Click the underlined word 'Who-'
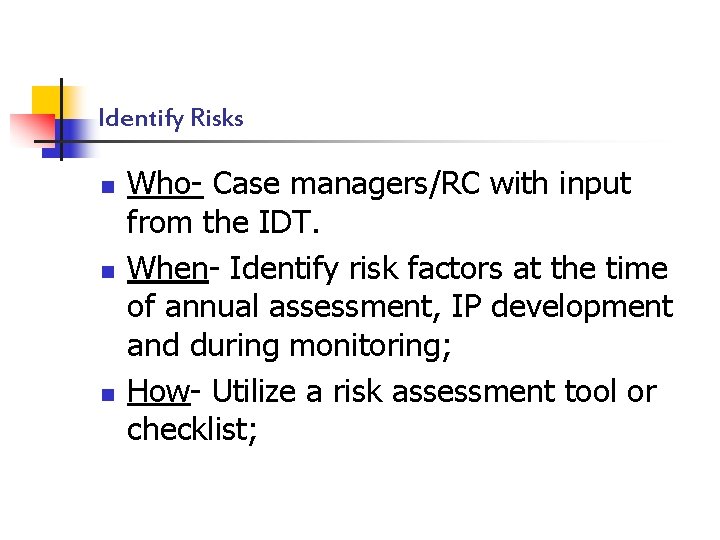Image resolution: width=720 pixels, height=540 pixels. pyautogui.click(x=166, y=184)
